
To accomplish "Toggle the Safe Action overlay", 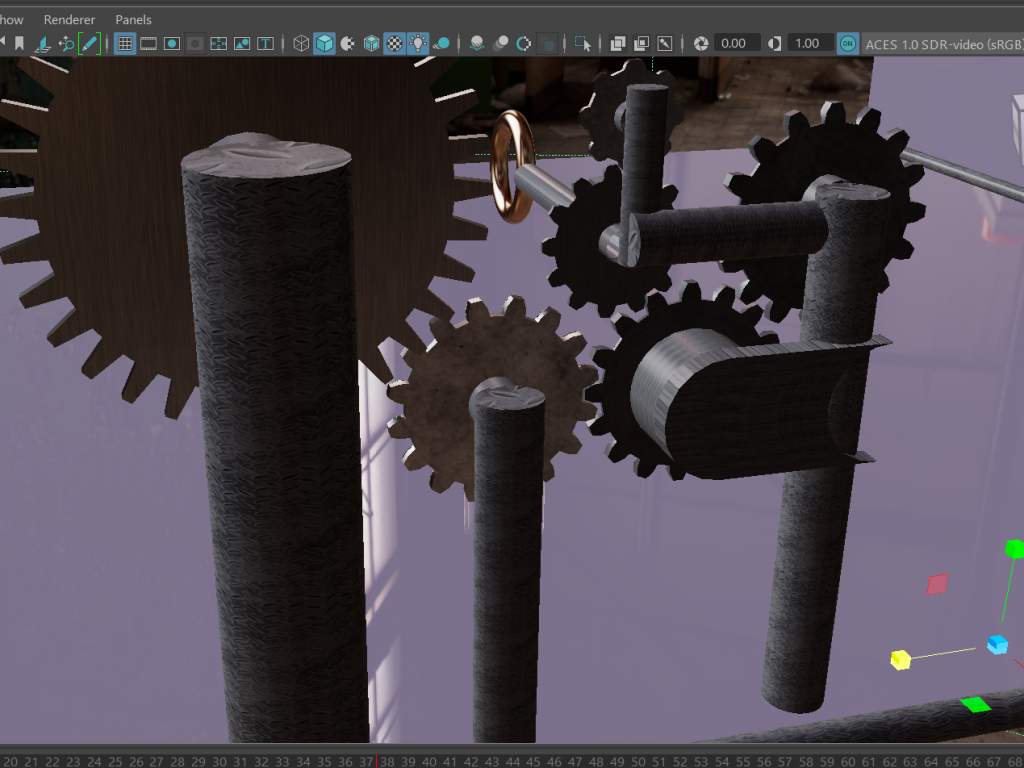I will tap(242, 44).
